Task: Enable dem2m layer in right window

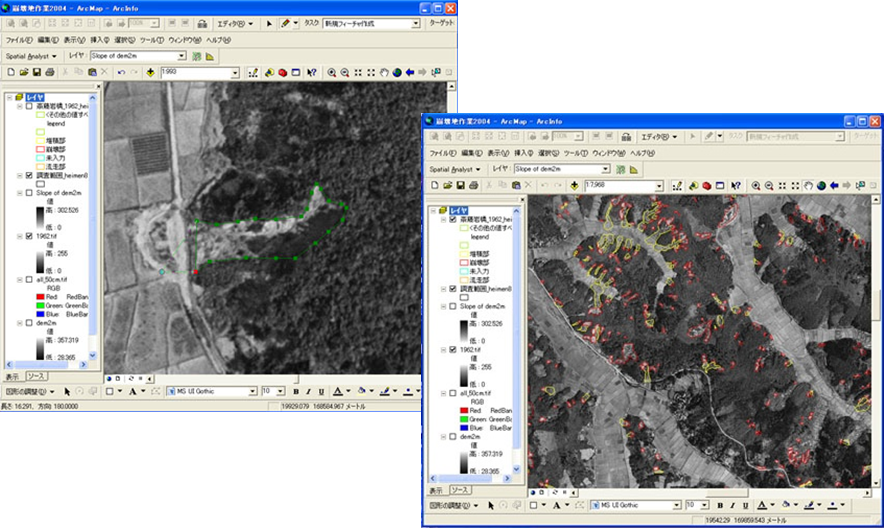Action: tap(453, 436)
